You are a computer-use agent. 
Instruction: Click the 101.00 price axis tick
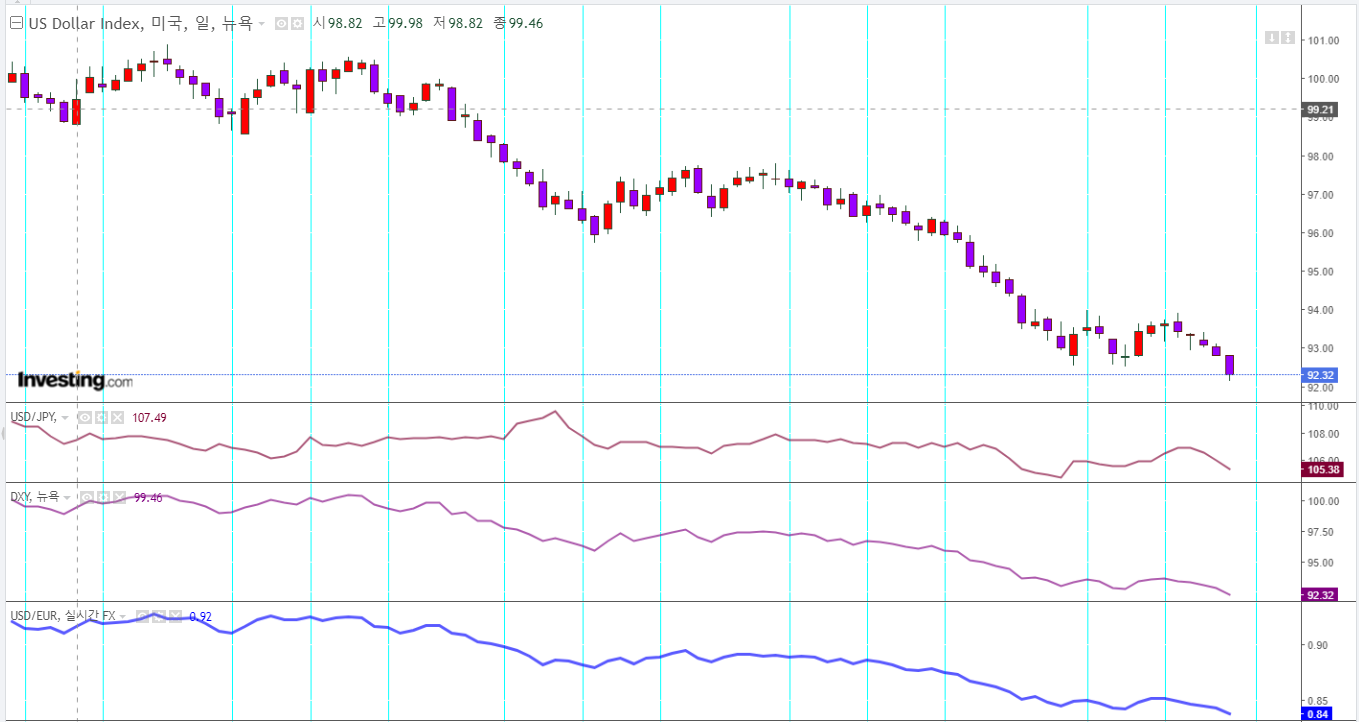click(x=1322, y=41)
